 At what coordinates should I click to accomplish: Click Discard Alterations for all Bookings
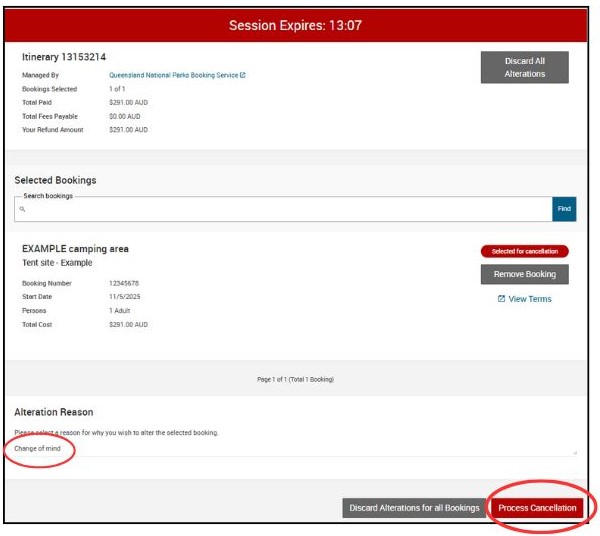[414, 508]
